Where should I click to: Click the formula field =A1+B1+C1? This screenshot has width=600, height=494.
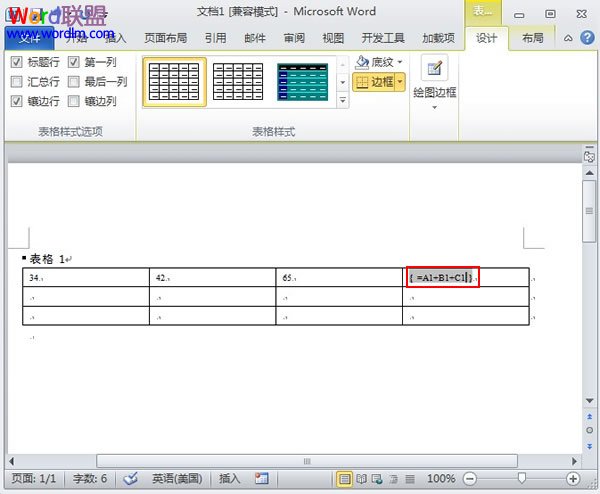[441, 277]
